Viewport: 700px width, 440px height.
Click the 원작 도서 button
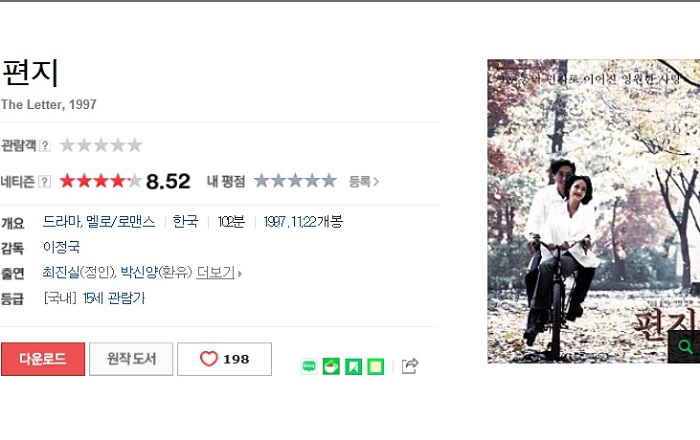coord(131,359)
